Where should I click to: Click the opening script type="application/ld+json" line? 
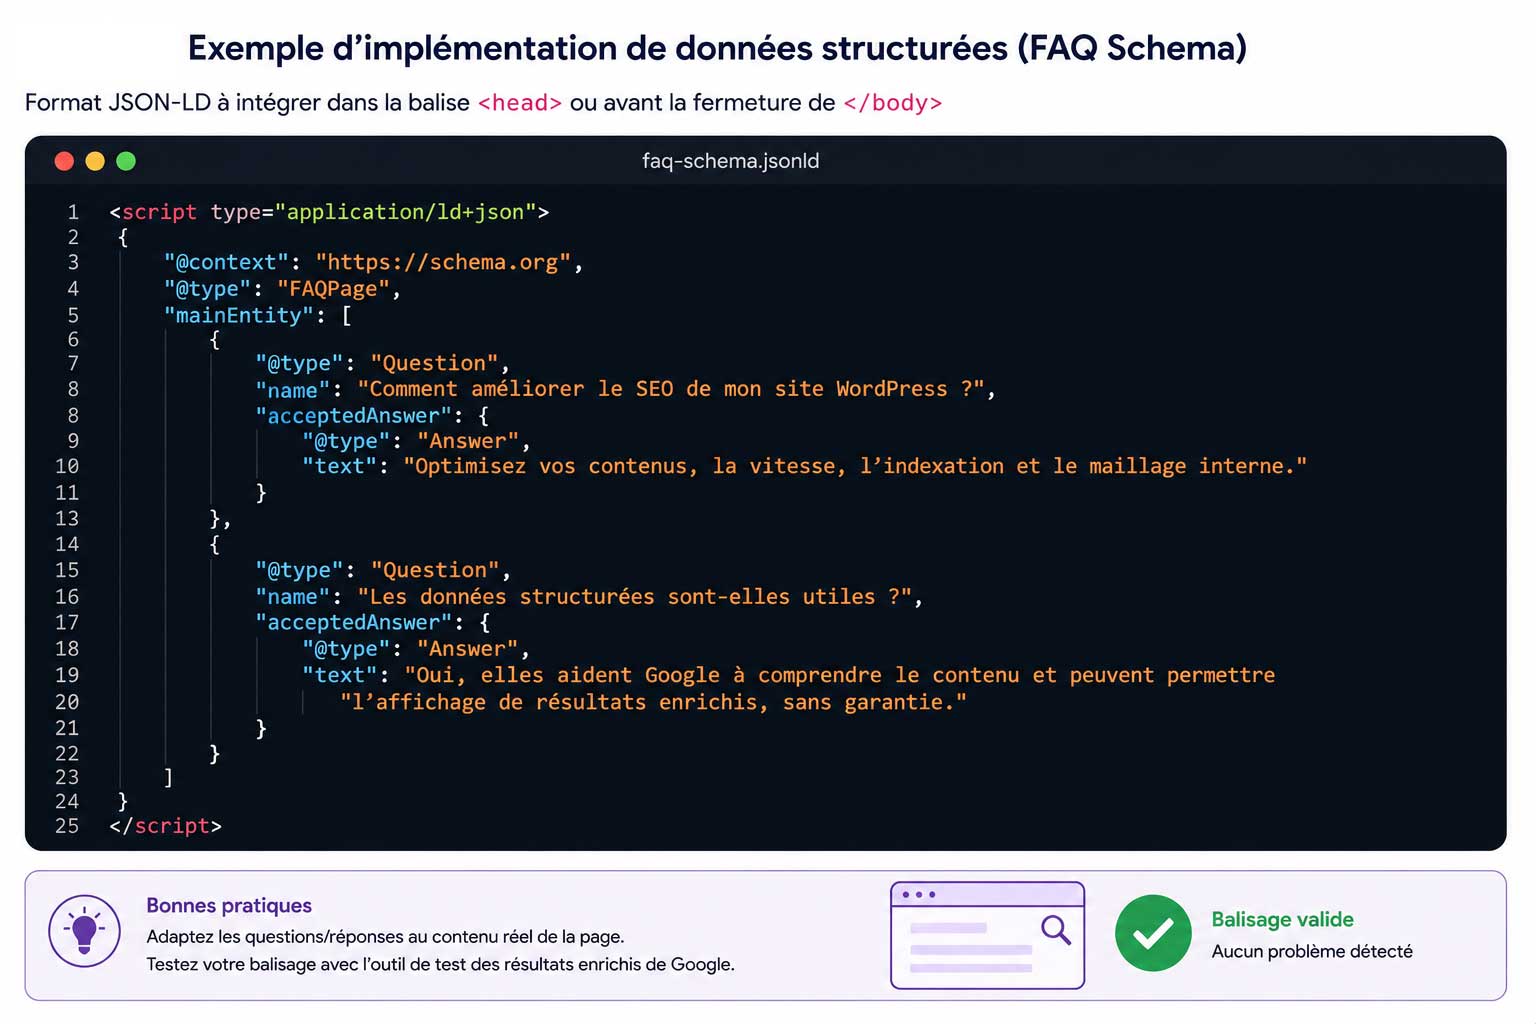click(x=329, y=212)
